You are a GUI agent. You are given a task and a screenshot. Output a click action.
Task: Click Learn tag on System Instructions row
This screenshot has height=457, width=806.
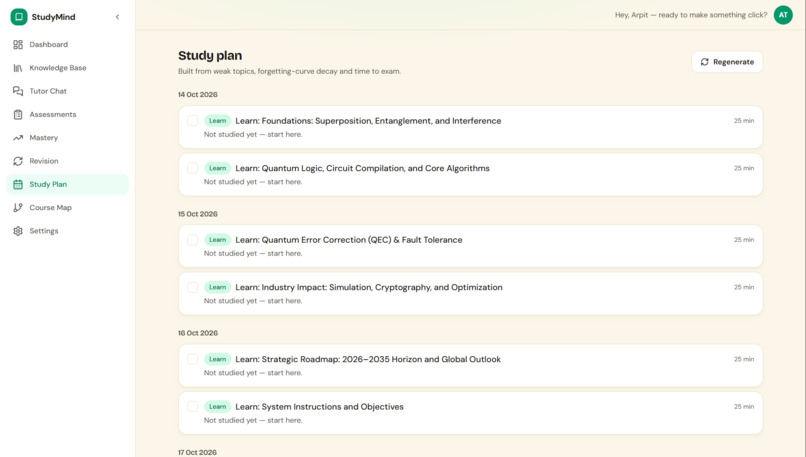point(217,407)
